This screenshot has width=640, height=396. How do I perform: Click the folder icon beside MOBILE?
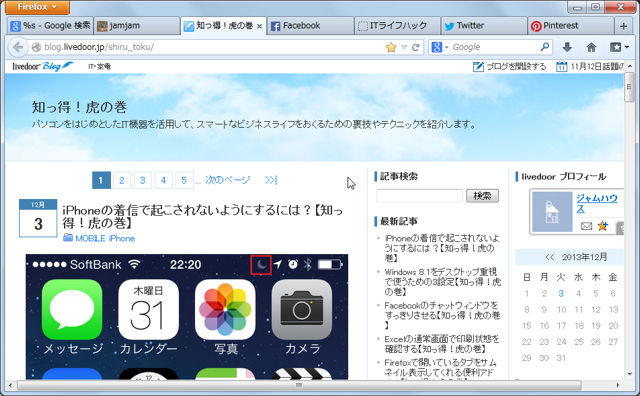(68, 238)
